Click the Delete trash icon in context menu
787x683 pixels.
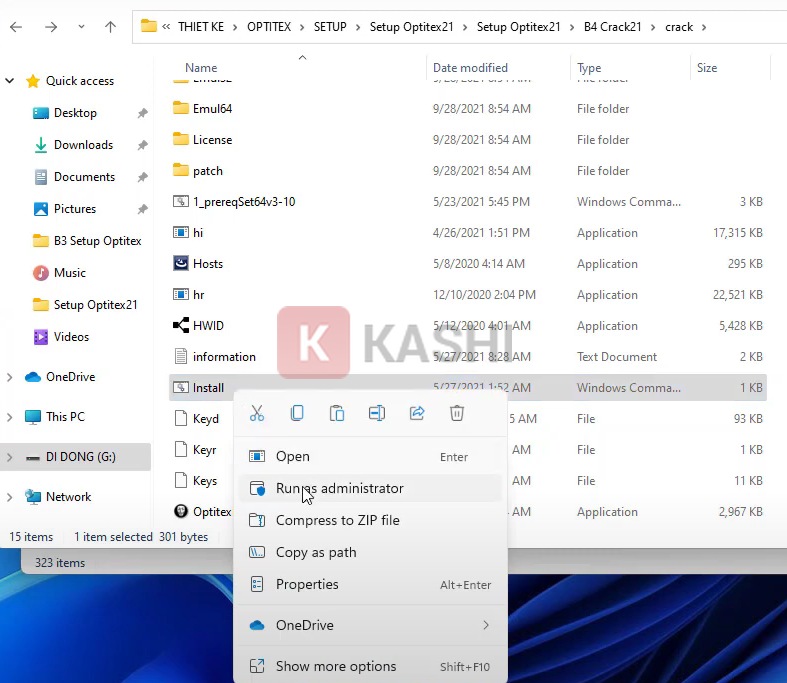(x=457, y=413)
